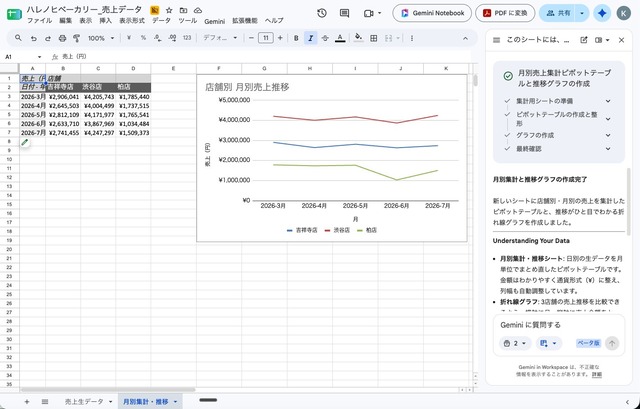The width and height of the screenshot is (640, 409).
Task: Open the 詳細 link in Gemini disclaimer
Action: coord(597,374)
